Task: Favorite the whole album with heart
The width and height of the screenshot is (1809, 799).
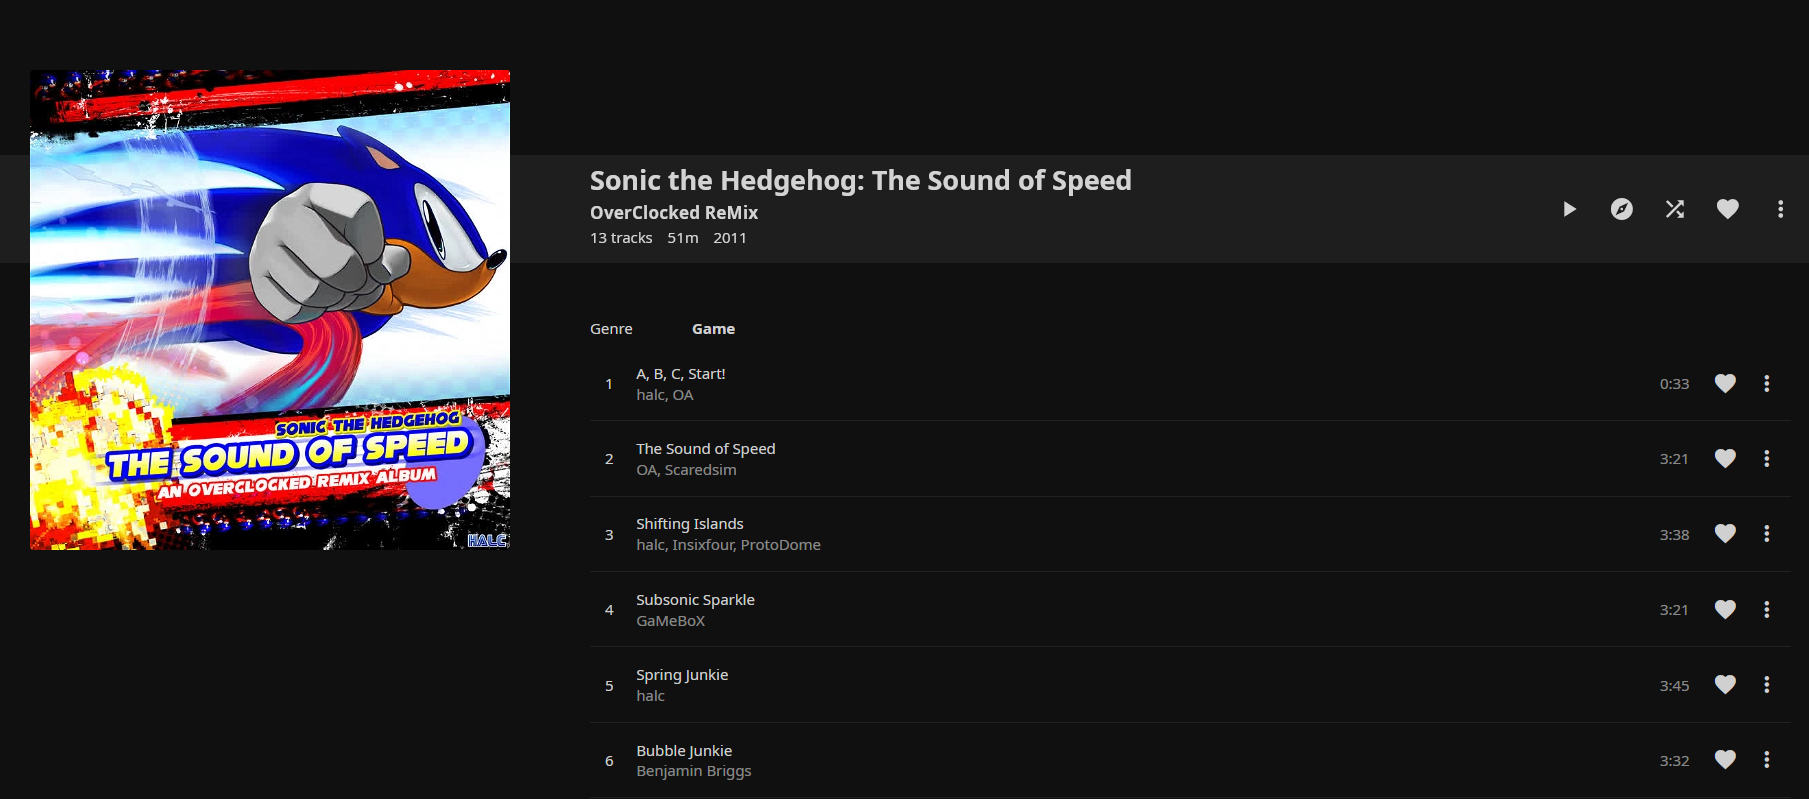Action: click(1728, 209)
